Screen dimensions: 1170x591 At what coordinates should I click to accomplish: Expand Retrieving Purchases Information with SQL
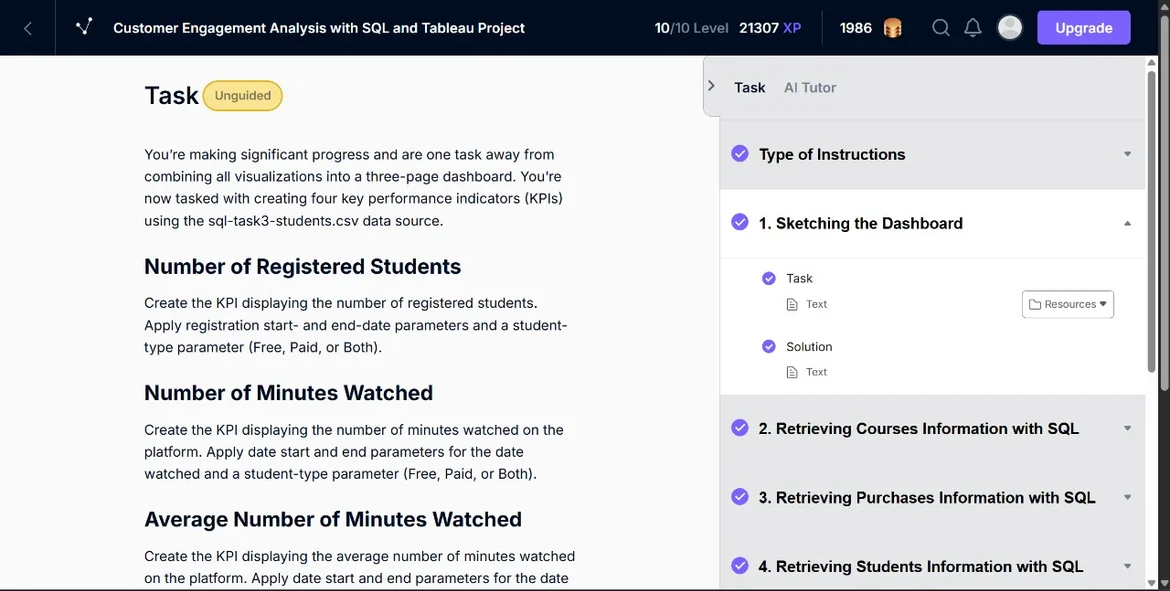(x=1127, y=497)
